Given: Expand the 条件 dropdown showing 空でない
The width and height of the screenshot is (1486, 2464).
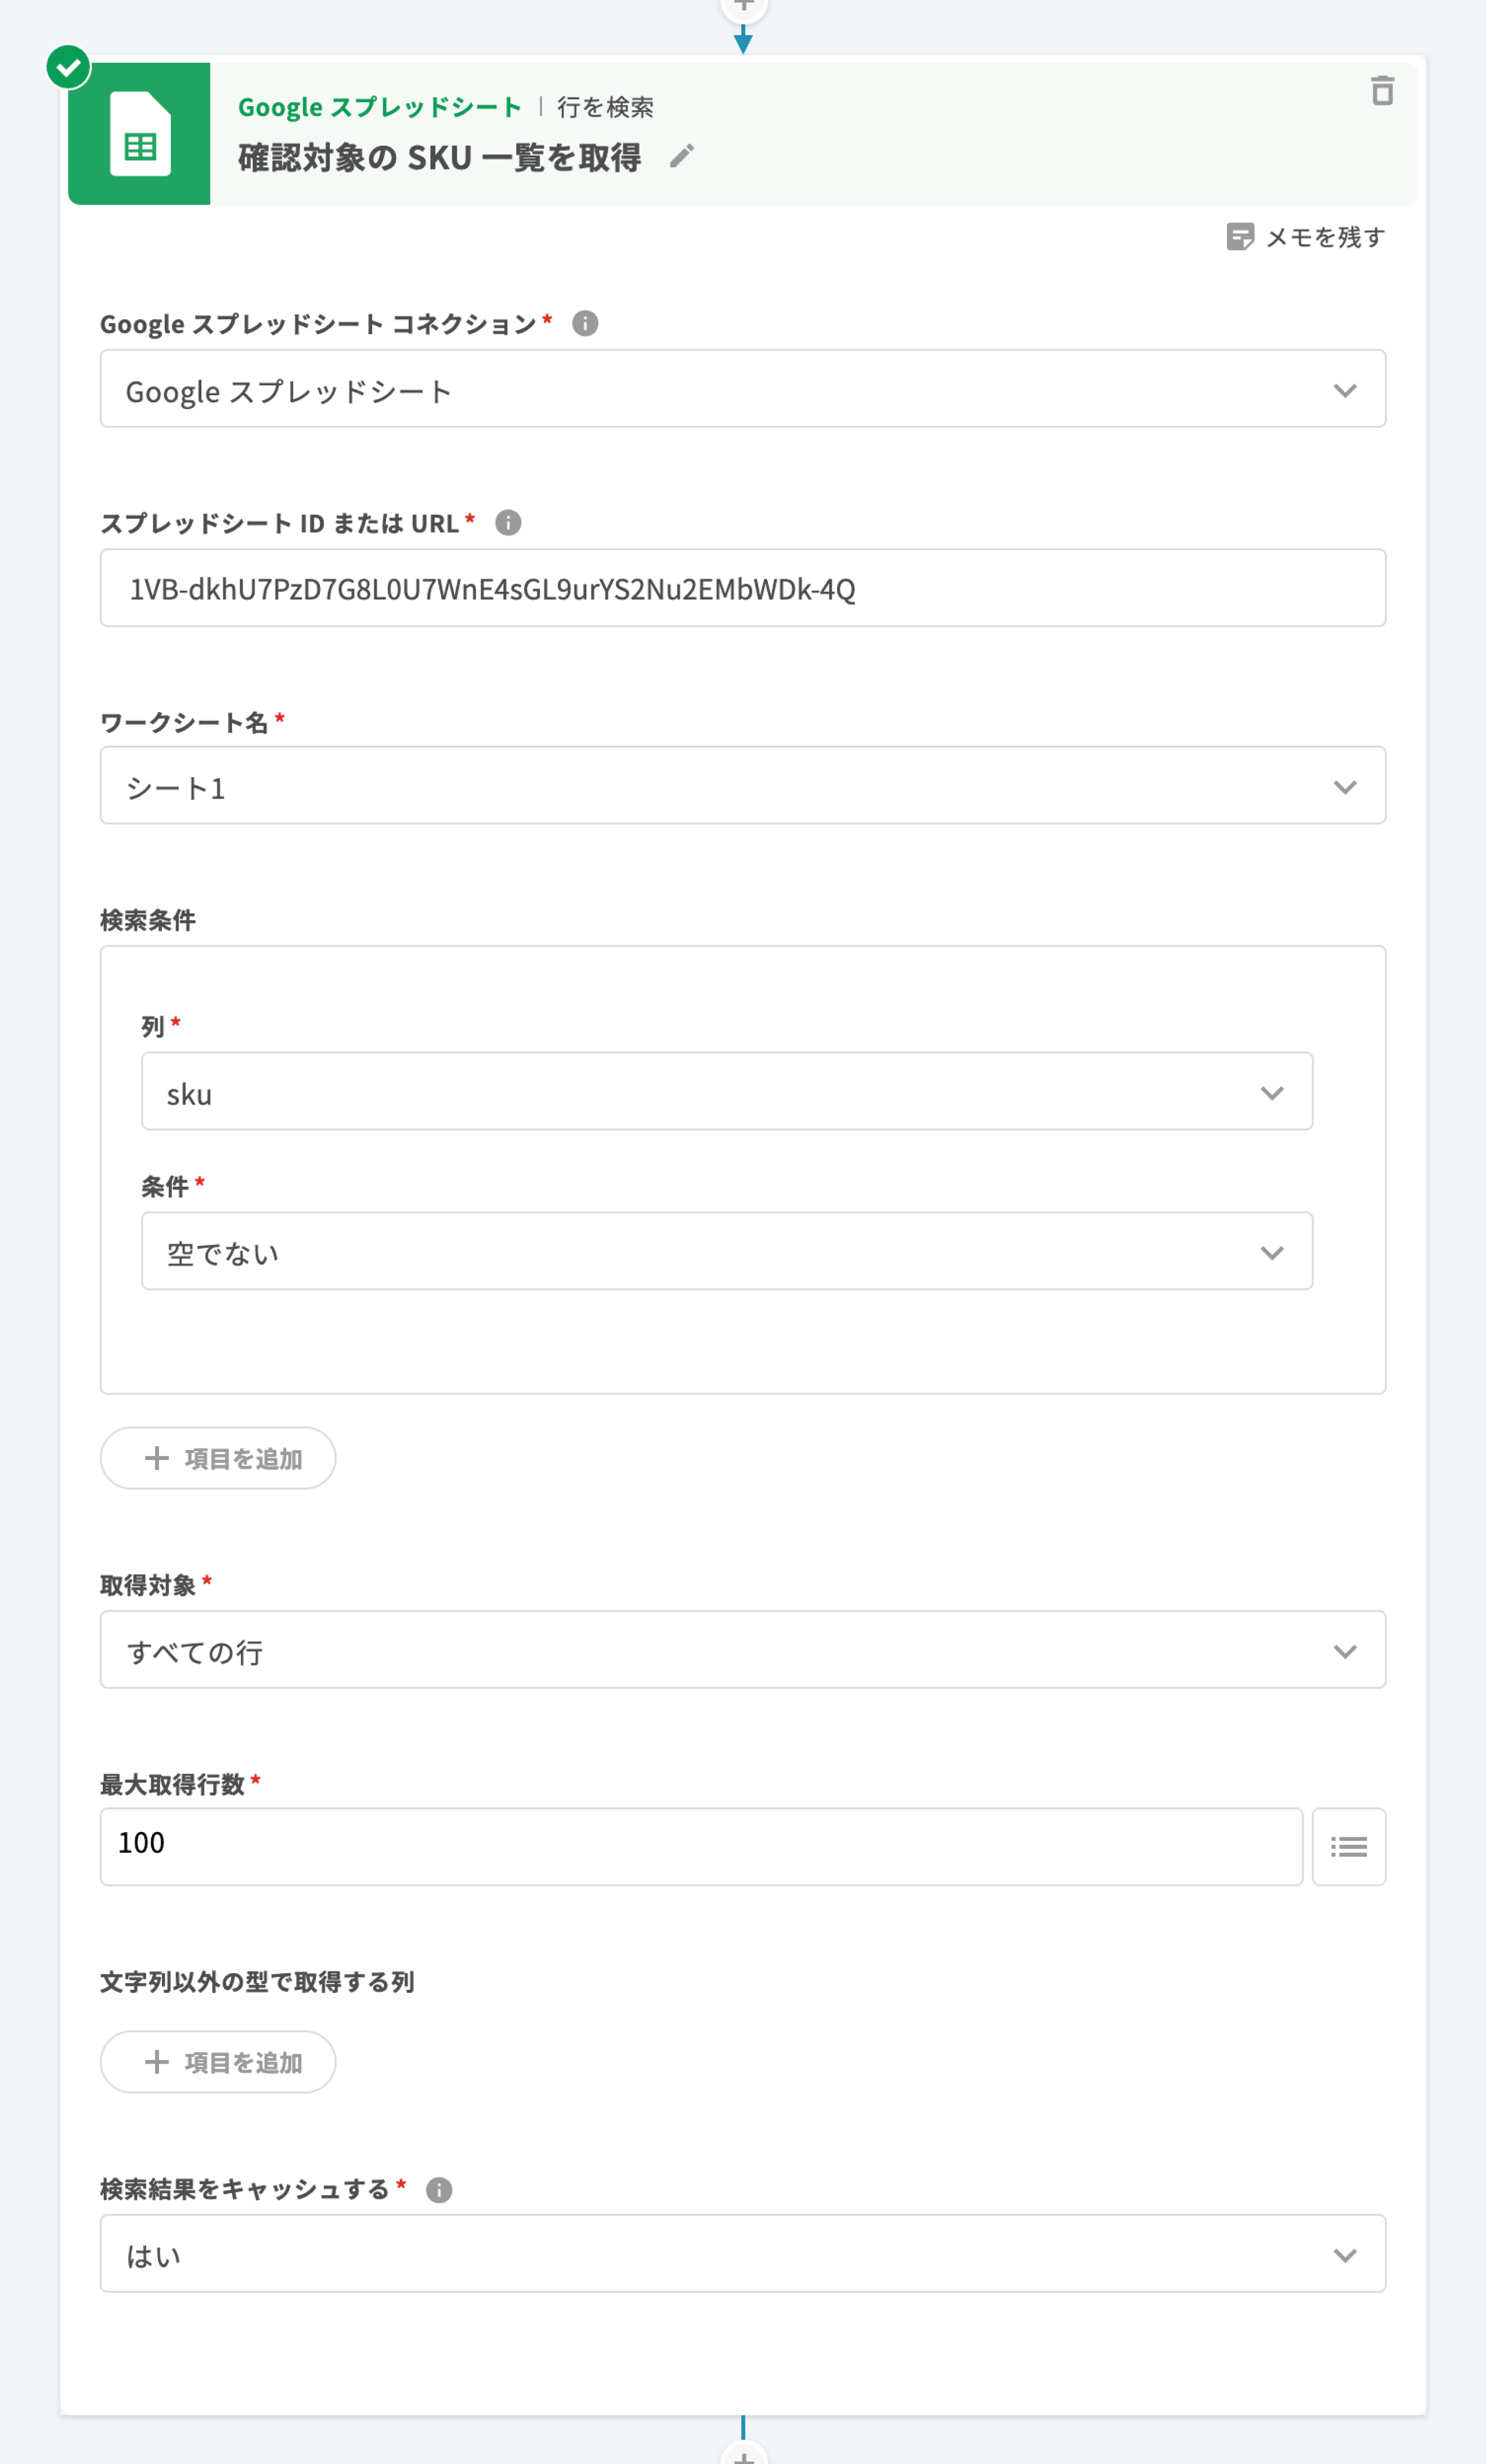Looking at the screenshot, I should tap(726, 1252).
